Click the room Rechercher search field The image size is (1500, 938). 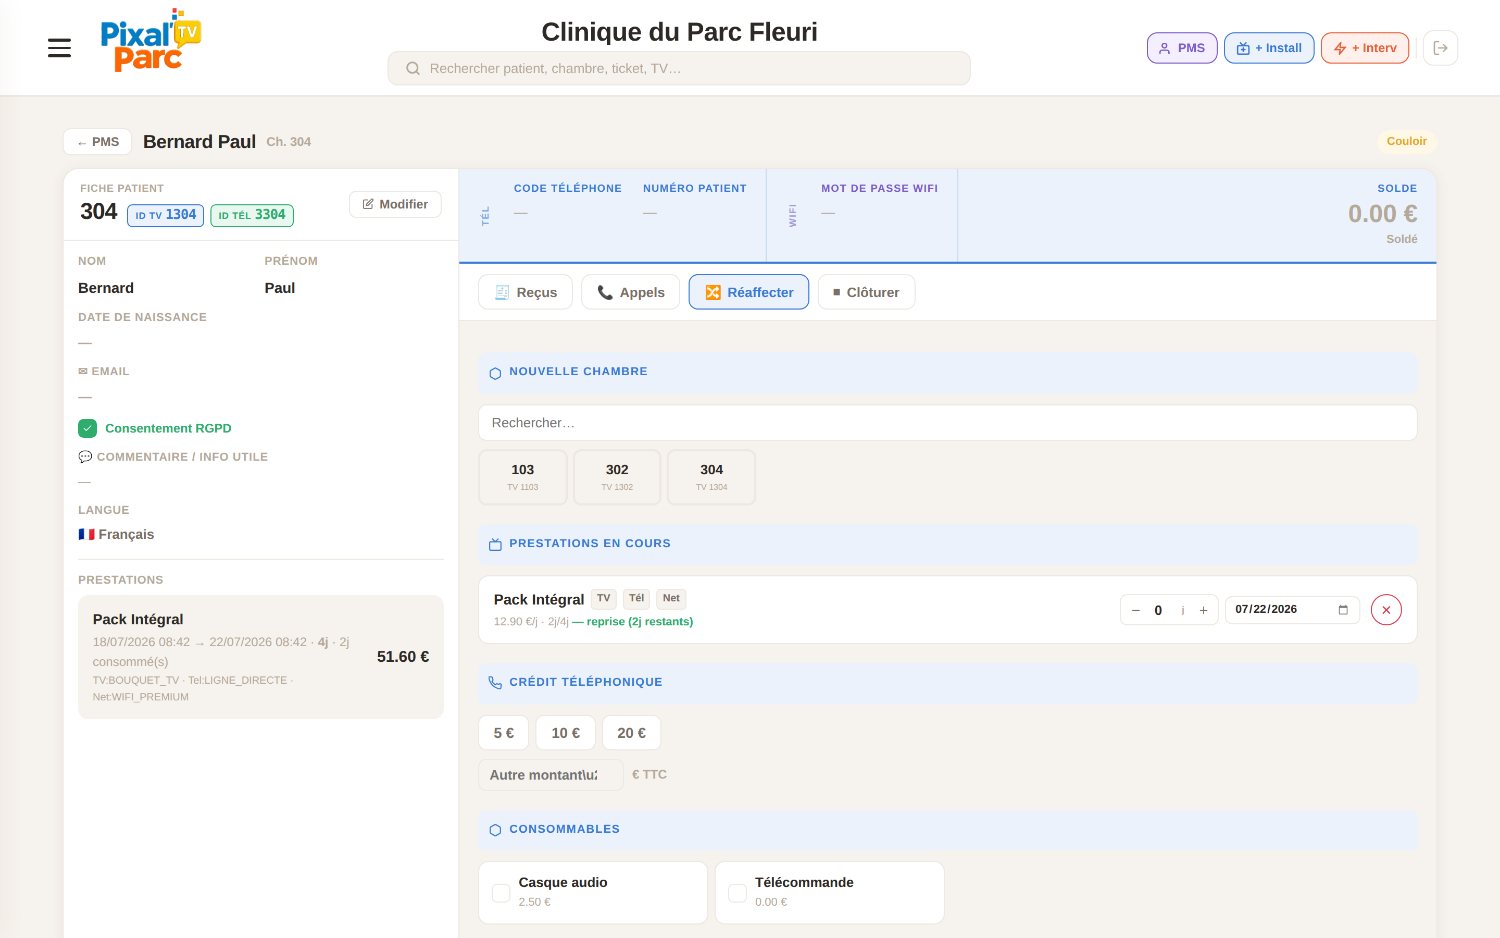948,423
